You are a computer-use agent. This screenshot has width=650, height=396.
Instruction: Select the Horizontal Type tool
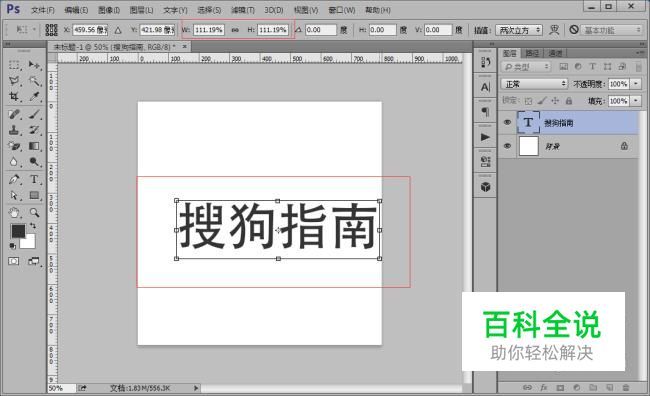(x=34, y=179)
